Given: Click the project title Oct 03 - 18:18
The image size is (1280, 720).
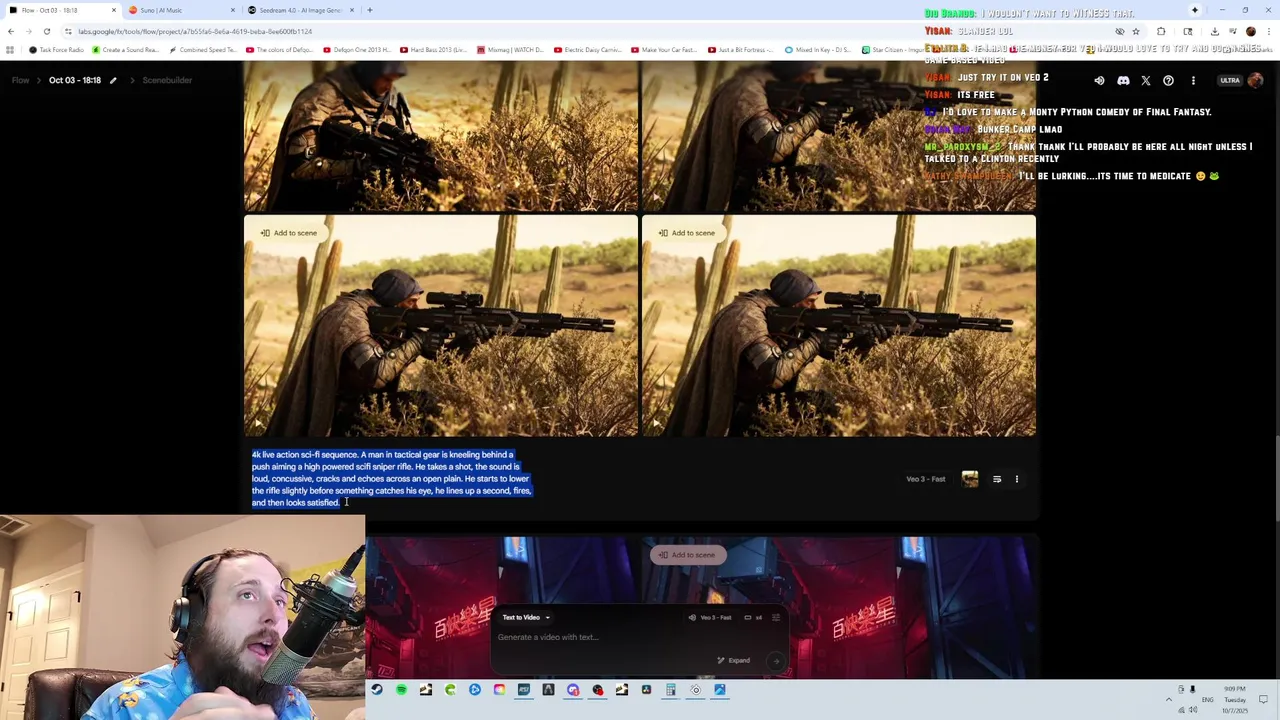Looking at the screenshot, I should pyautogui.click(x=75, y=80).
